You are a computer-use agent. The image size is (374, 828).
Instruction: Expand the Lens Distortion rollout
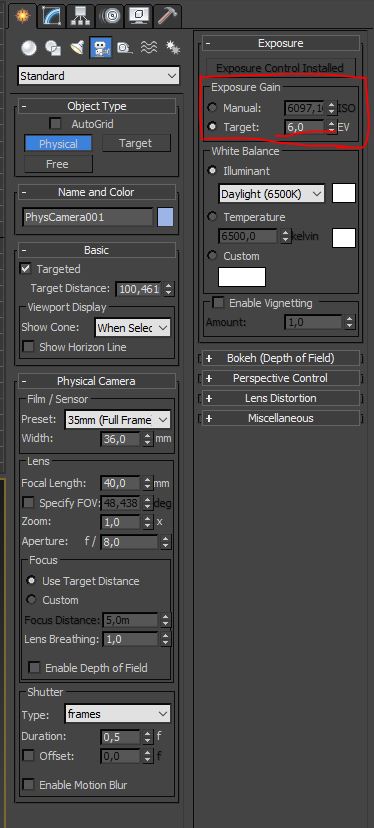280,398
